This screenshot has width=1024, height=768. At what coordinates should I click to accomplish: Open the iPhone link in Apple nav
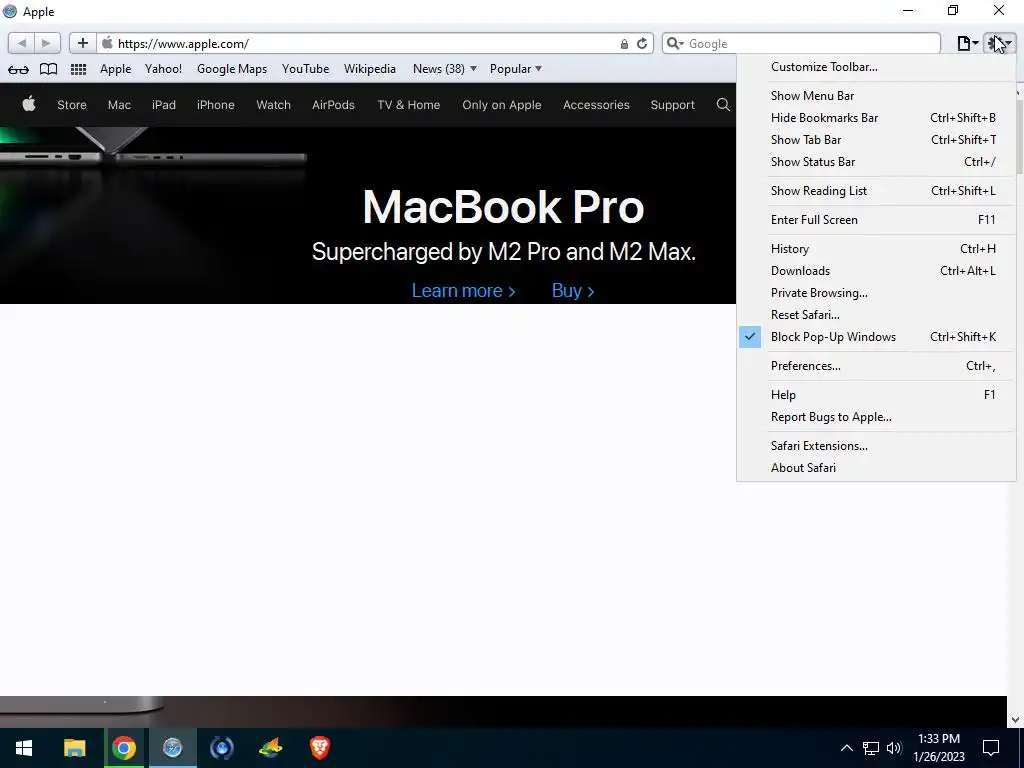(x=216, y=104)
